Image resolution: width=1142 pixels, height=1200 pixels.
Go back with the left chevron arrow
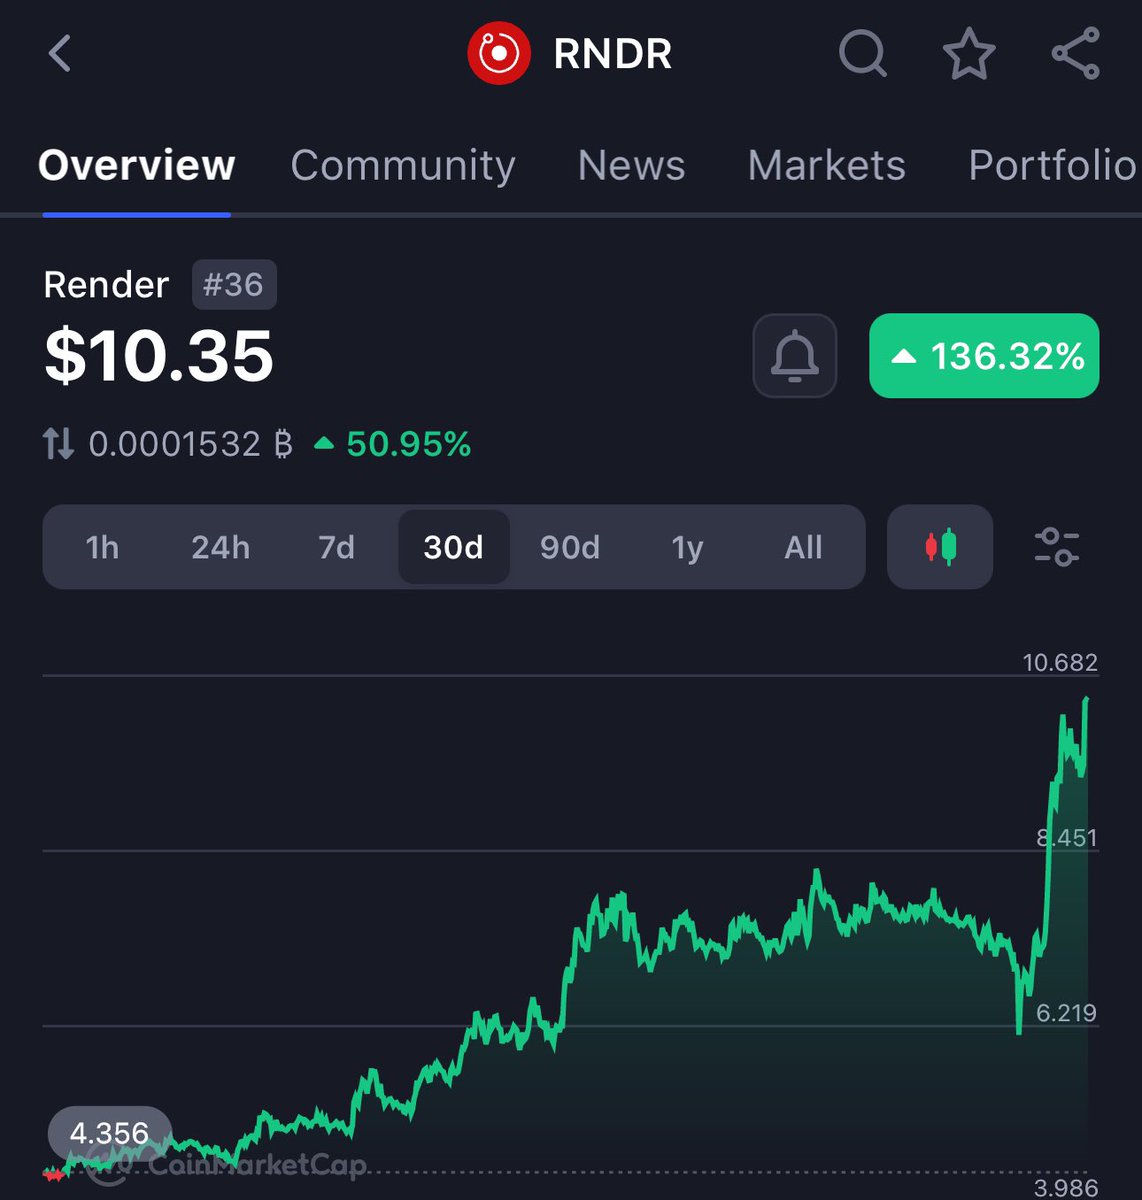[x=60, y=54]
